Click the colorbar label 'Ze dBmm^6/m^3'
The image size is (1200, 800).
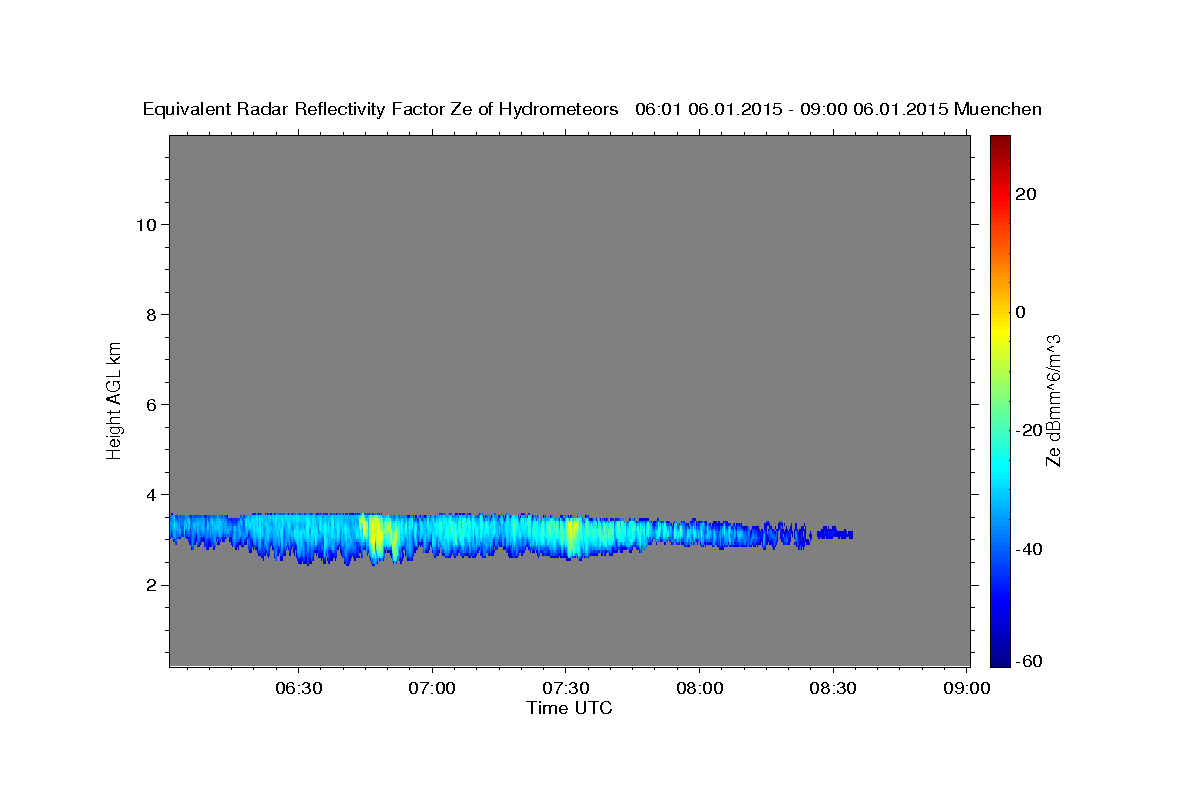coord(1052,400)
